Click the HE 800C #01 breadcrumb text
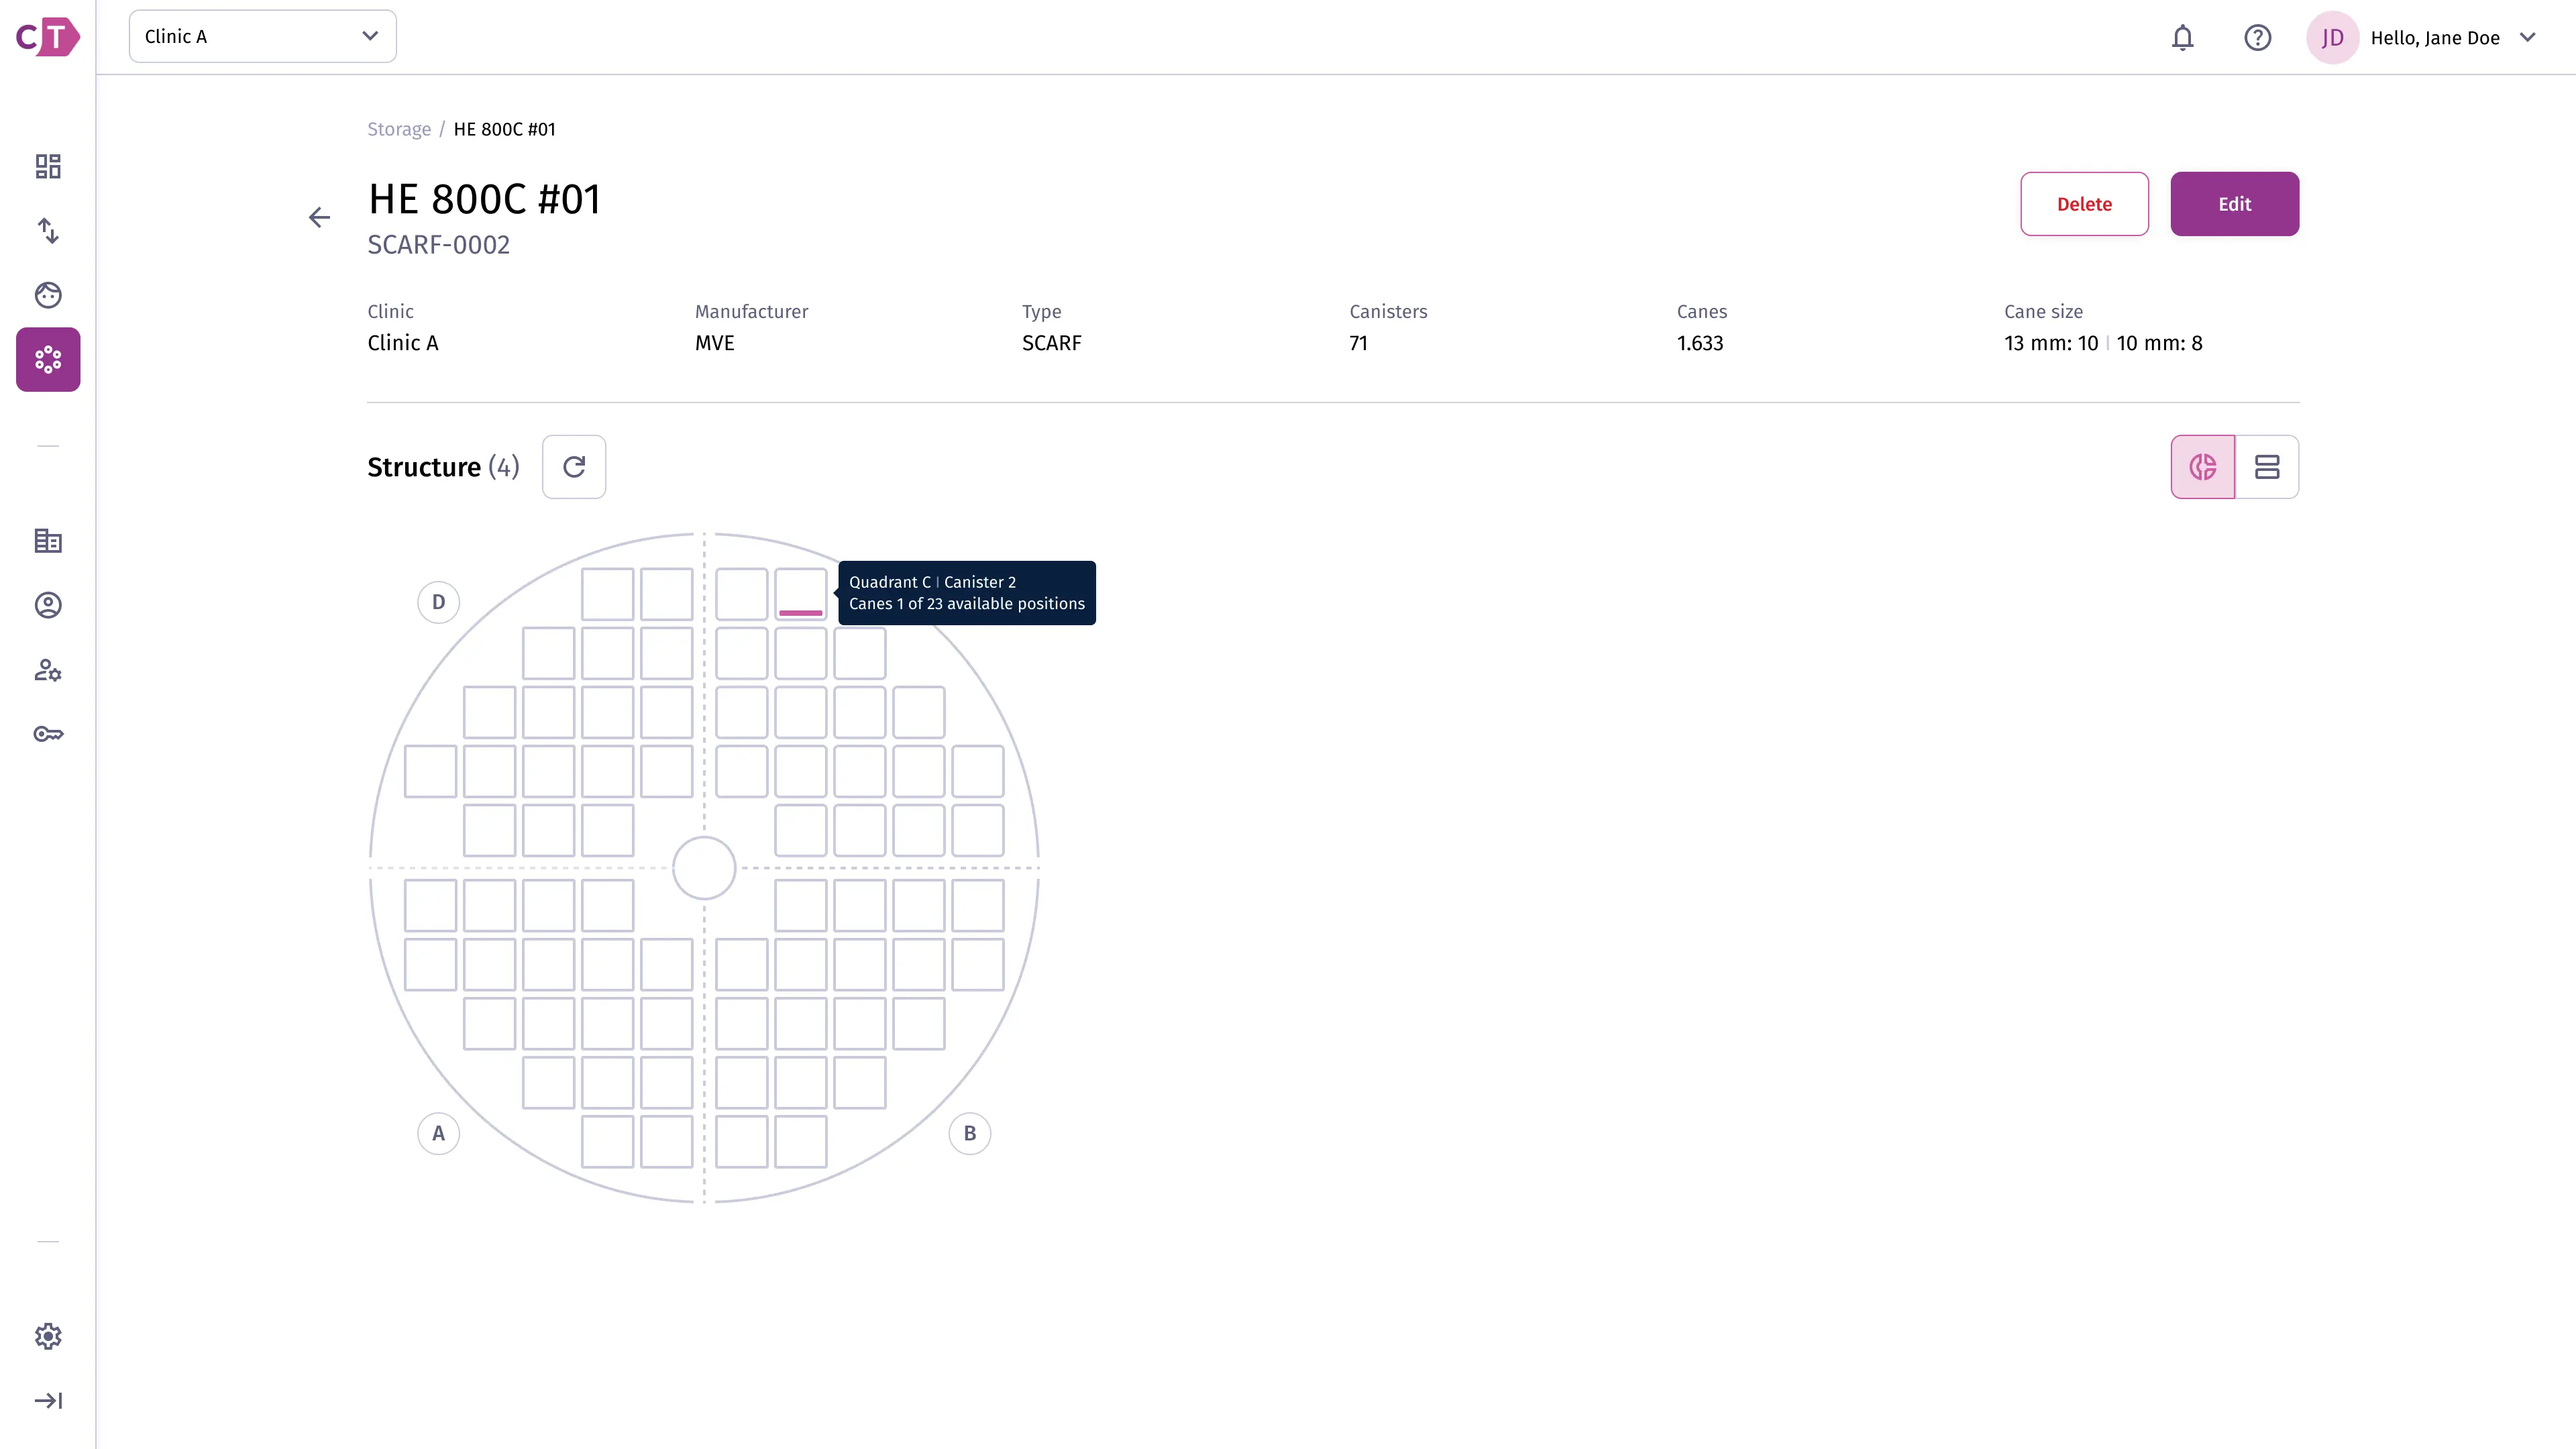 (x=505, y=129)
